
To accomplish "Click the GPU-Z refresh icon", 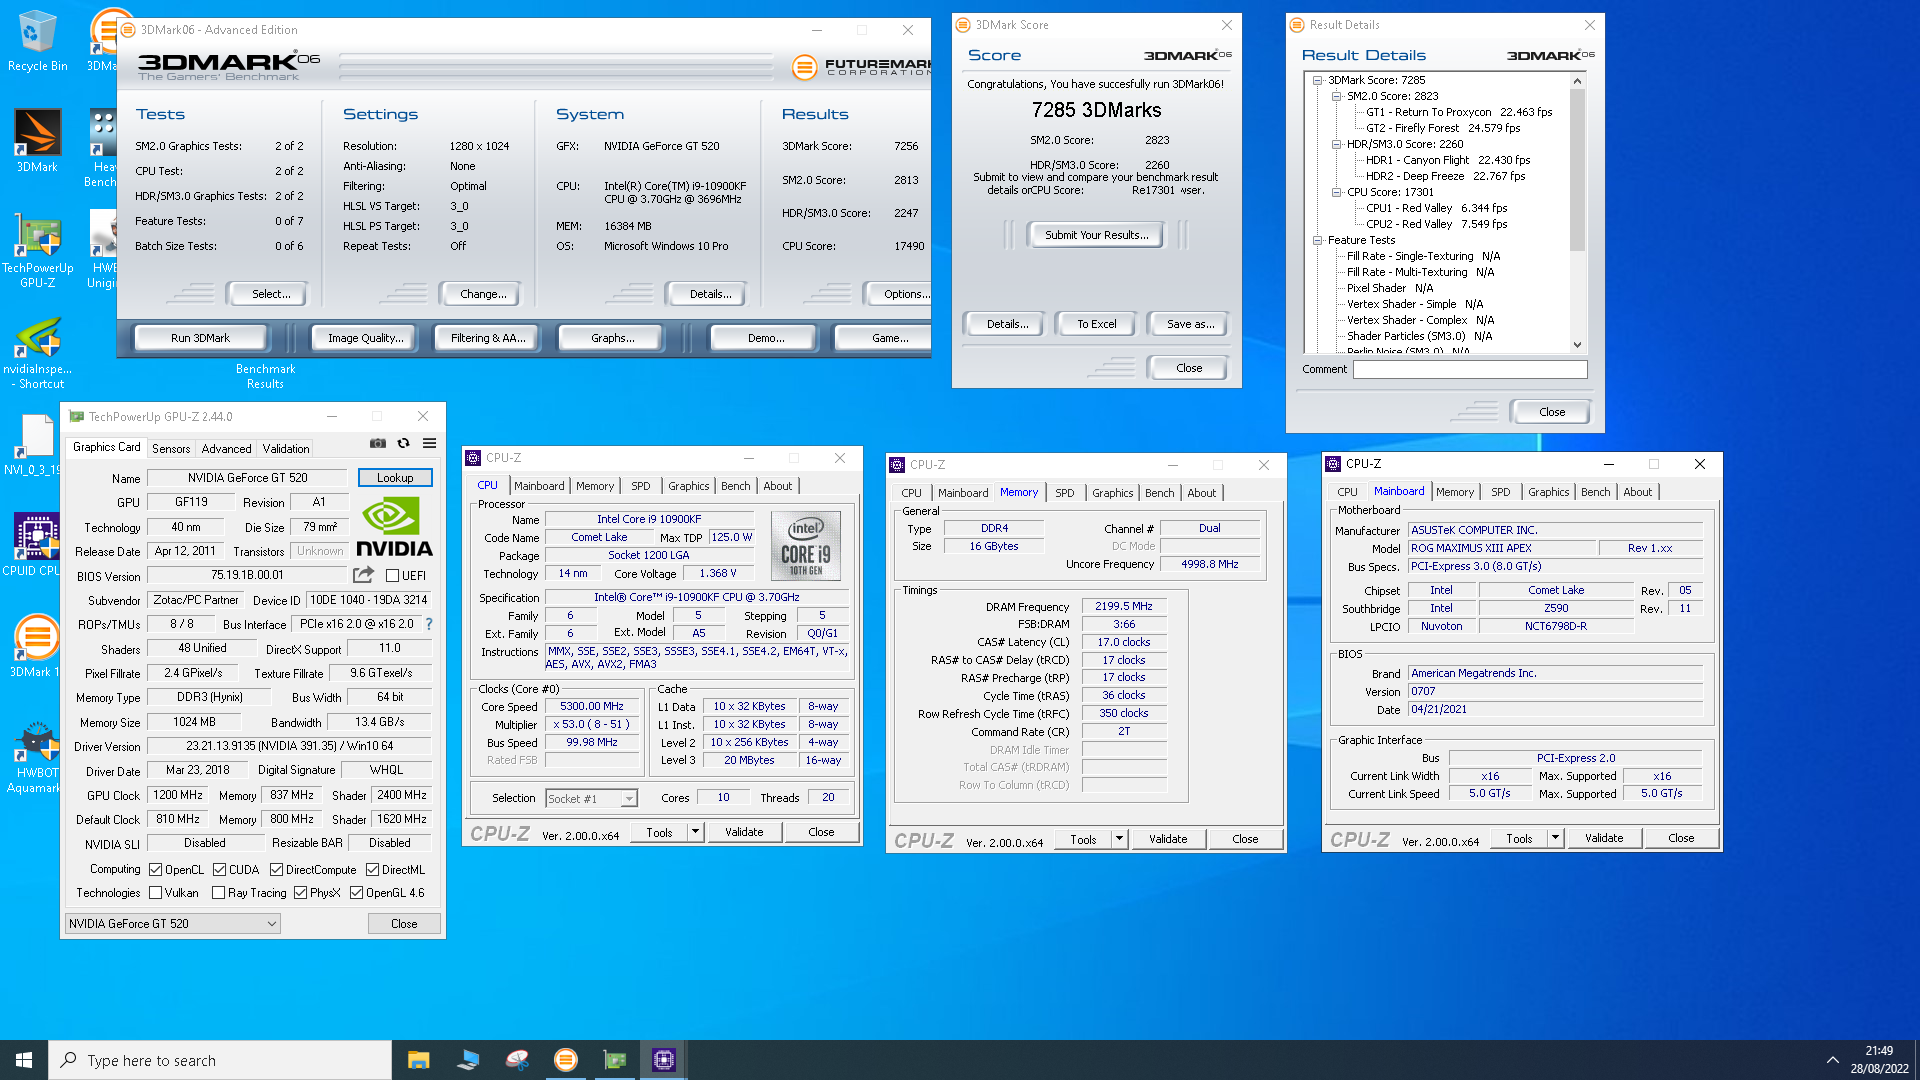I will click(404, 443).
